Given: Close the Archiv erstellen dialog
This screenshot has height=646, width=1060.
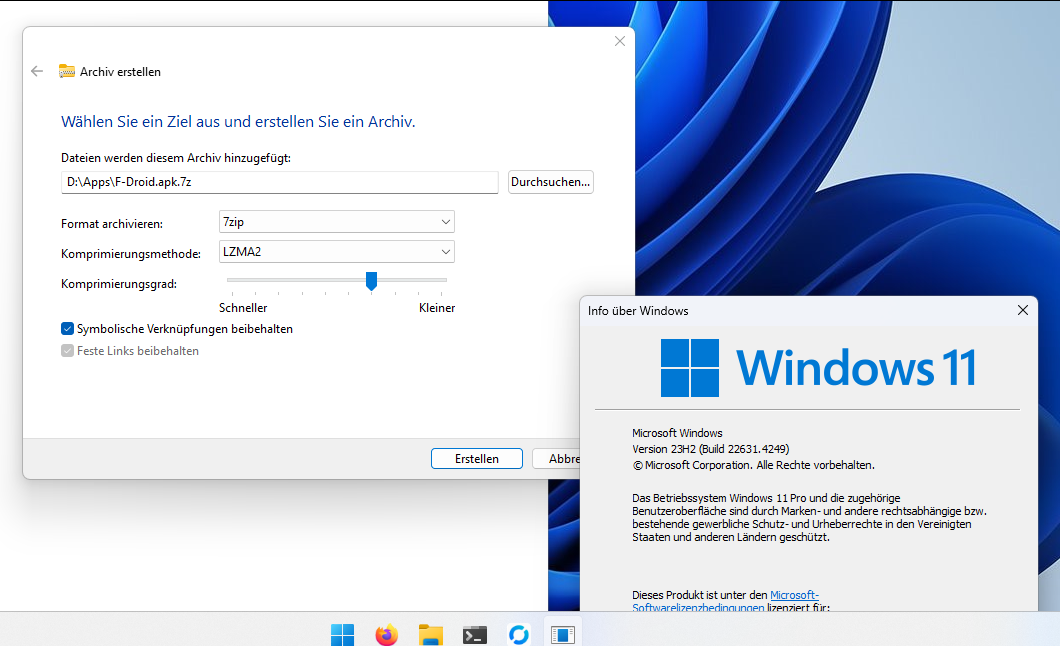Looking at the screenshot, I should [x=619, y=41].
